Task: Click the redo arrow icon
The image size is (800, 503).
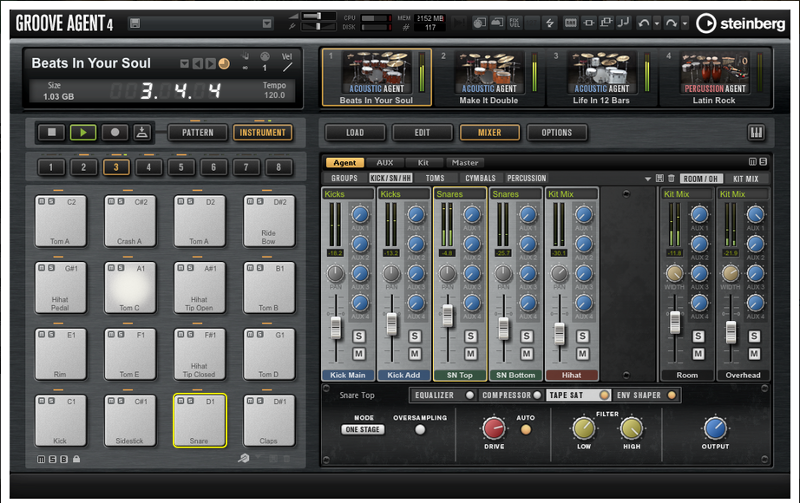Action: (x=671, y=23)
